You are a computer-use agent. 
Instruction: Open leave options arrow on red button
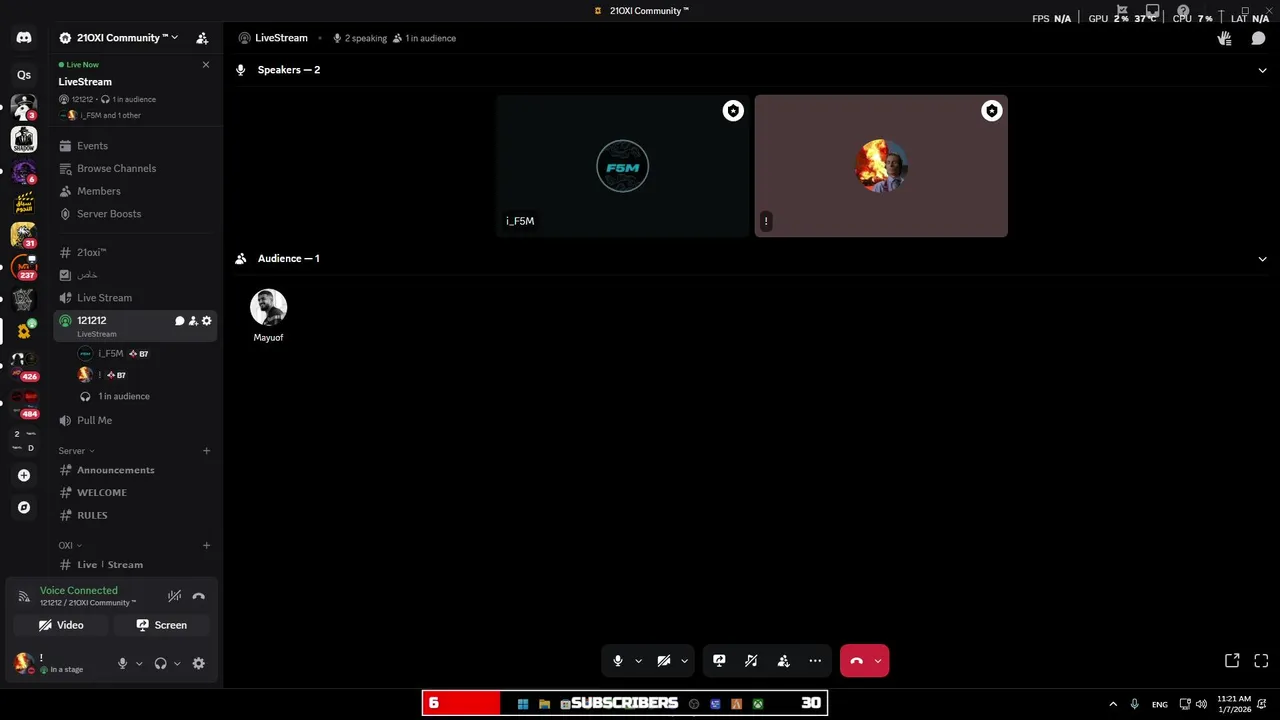coord(878,661)
